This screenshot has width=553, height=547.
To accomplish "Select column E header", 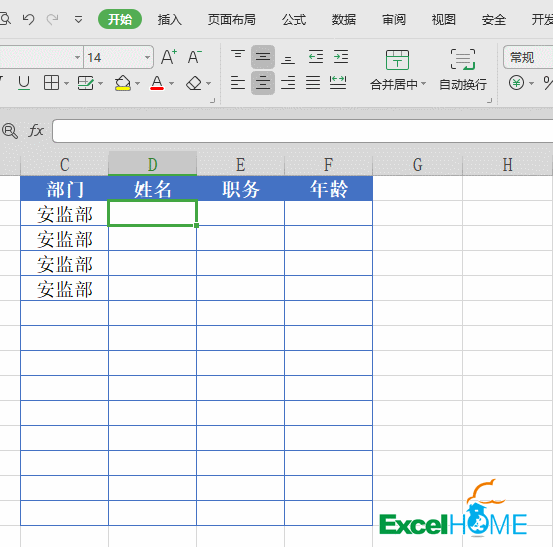I will [x=241, y=164].
